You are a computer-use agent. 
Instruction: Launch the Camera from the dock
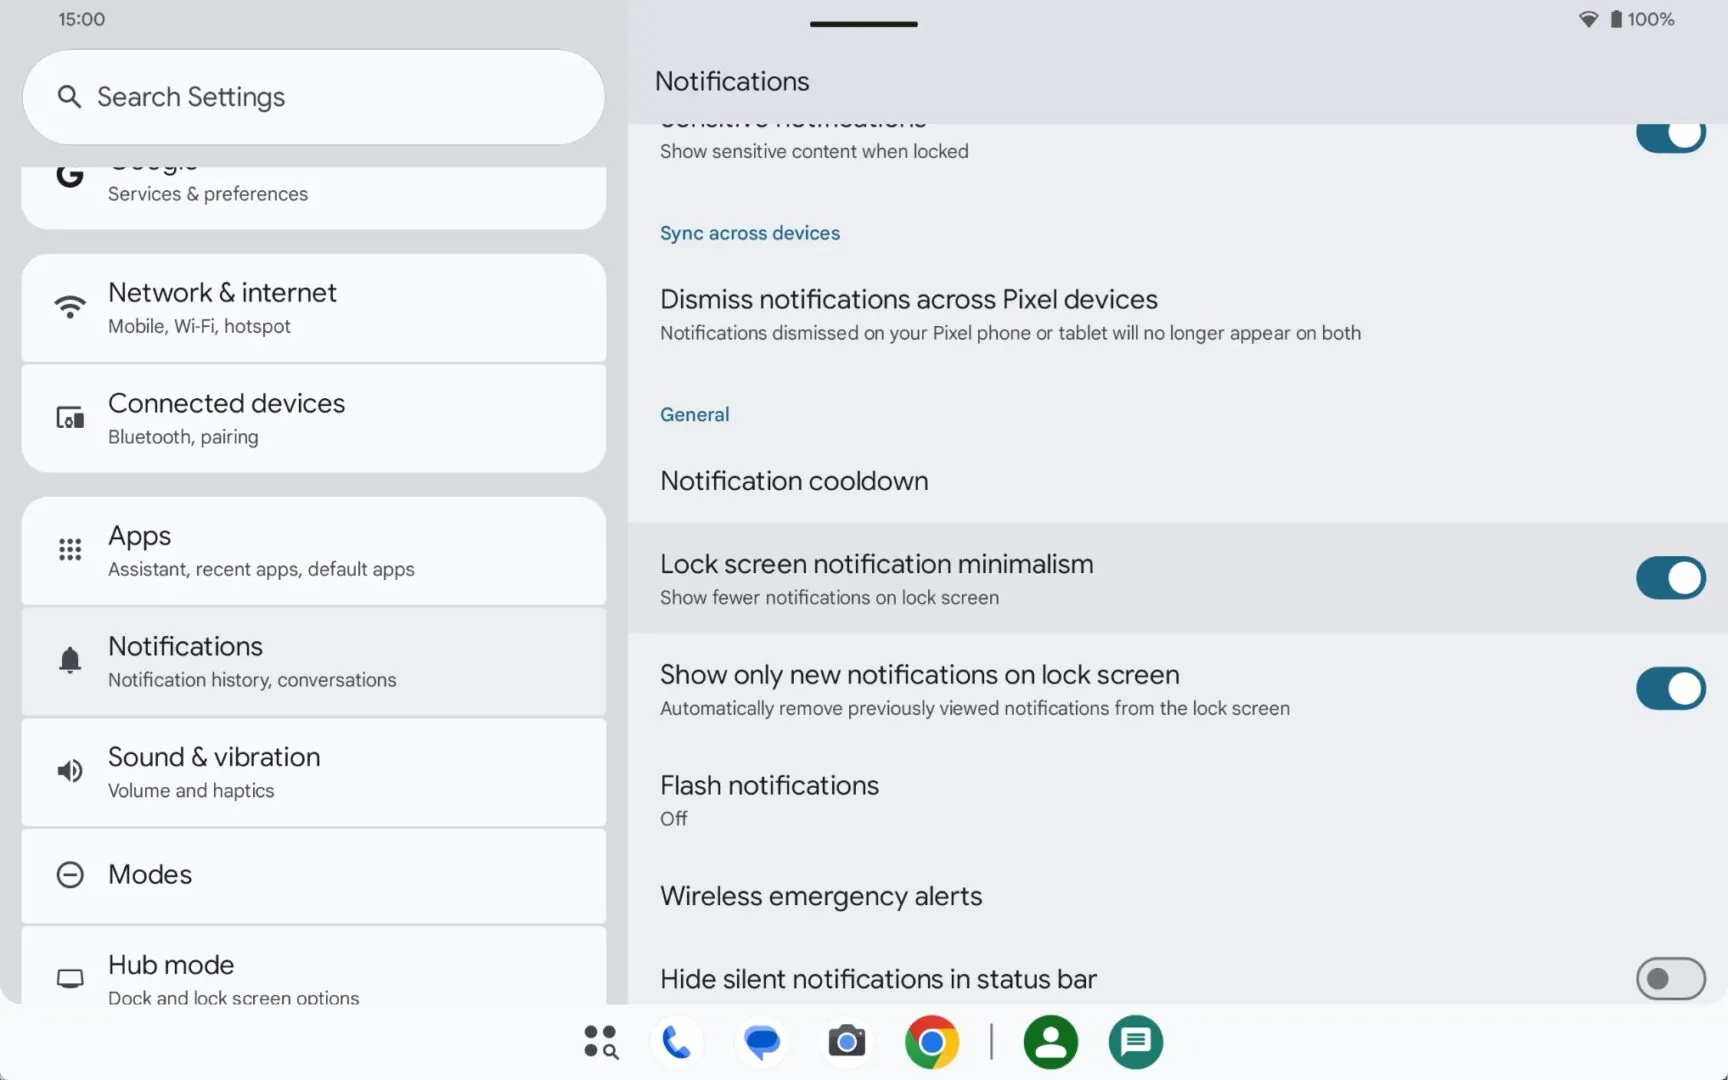coord(846,1042)
